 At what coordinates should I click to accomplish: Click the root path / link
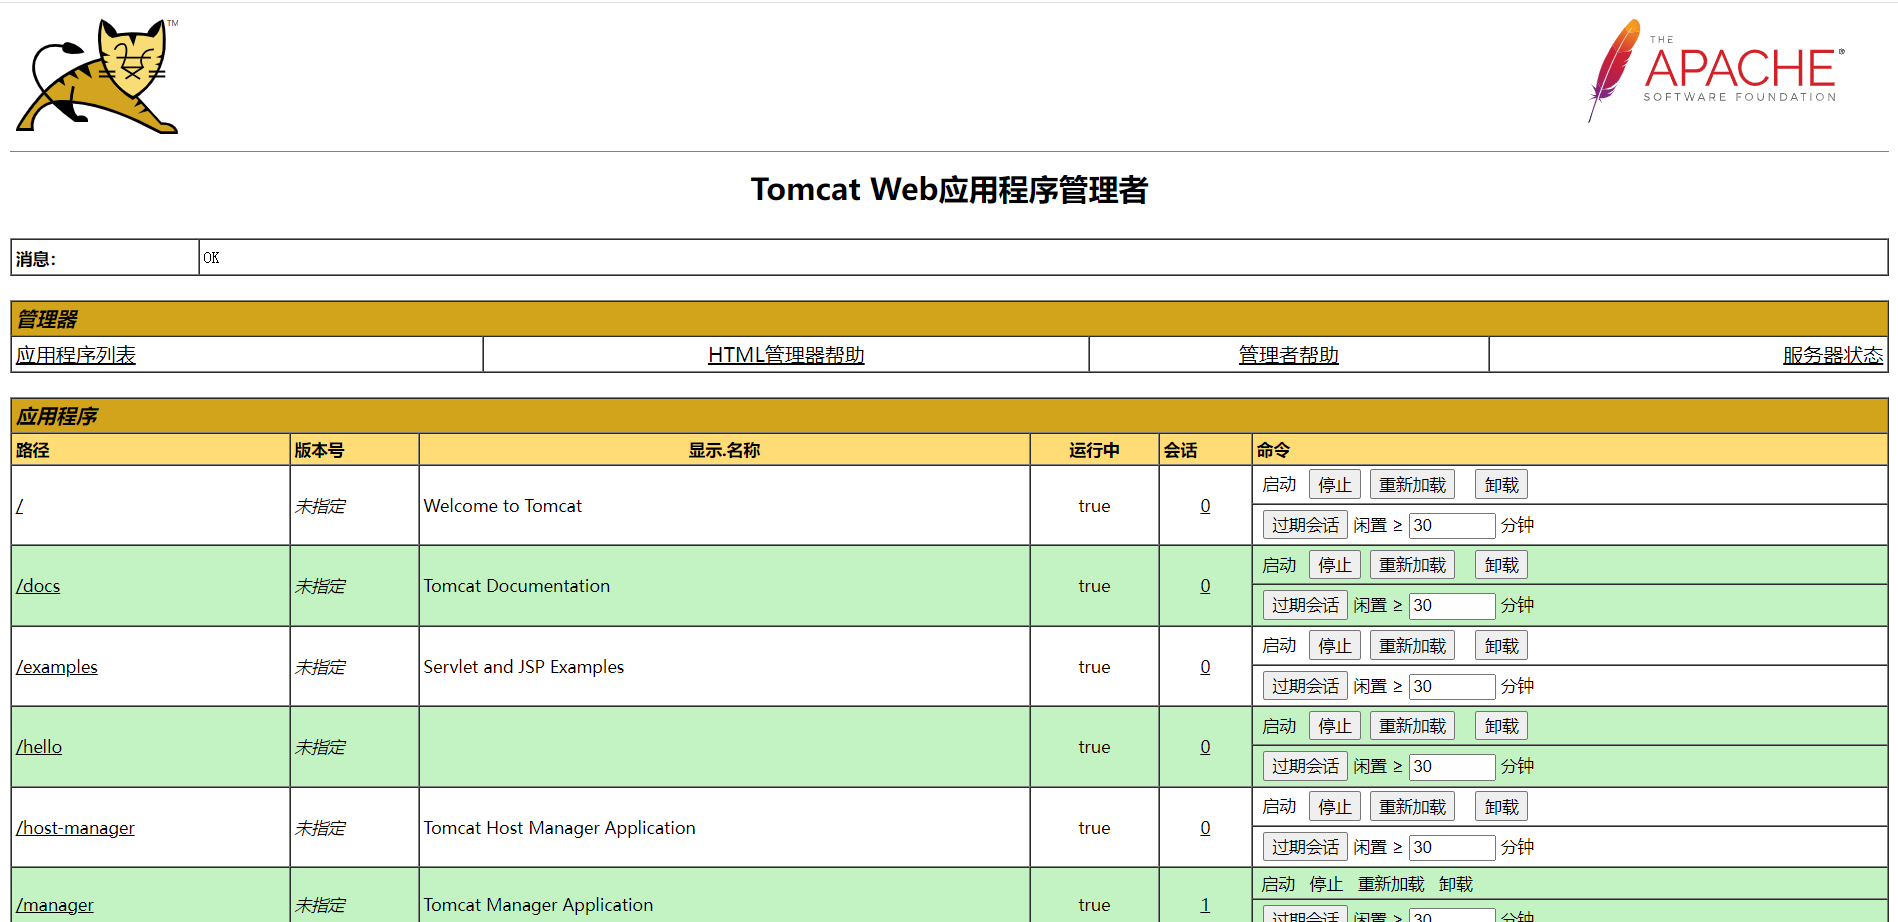click(x=18, y=505)
